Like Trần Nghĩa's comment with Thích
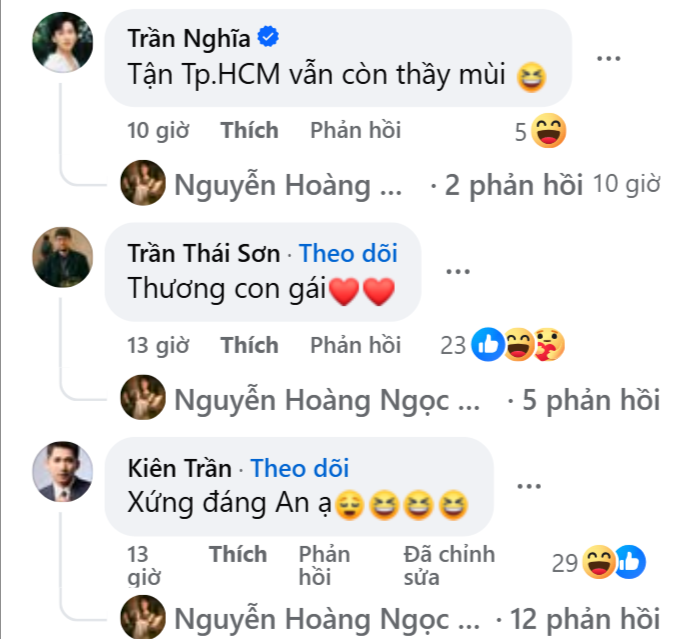The image size is (682, 639). click(249, 130)
